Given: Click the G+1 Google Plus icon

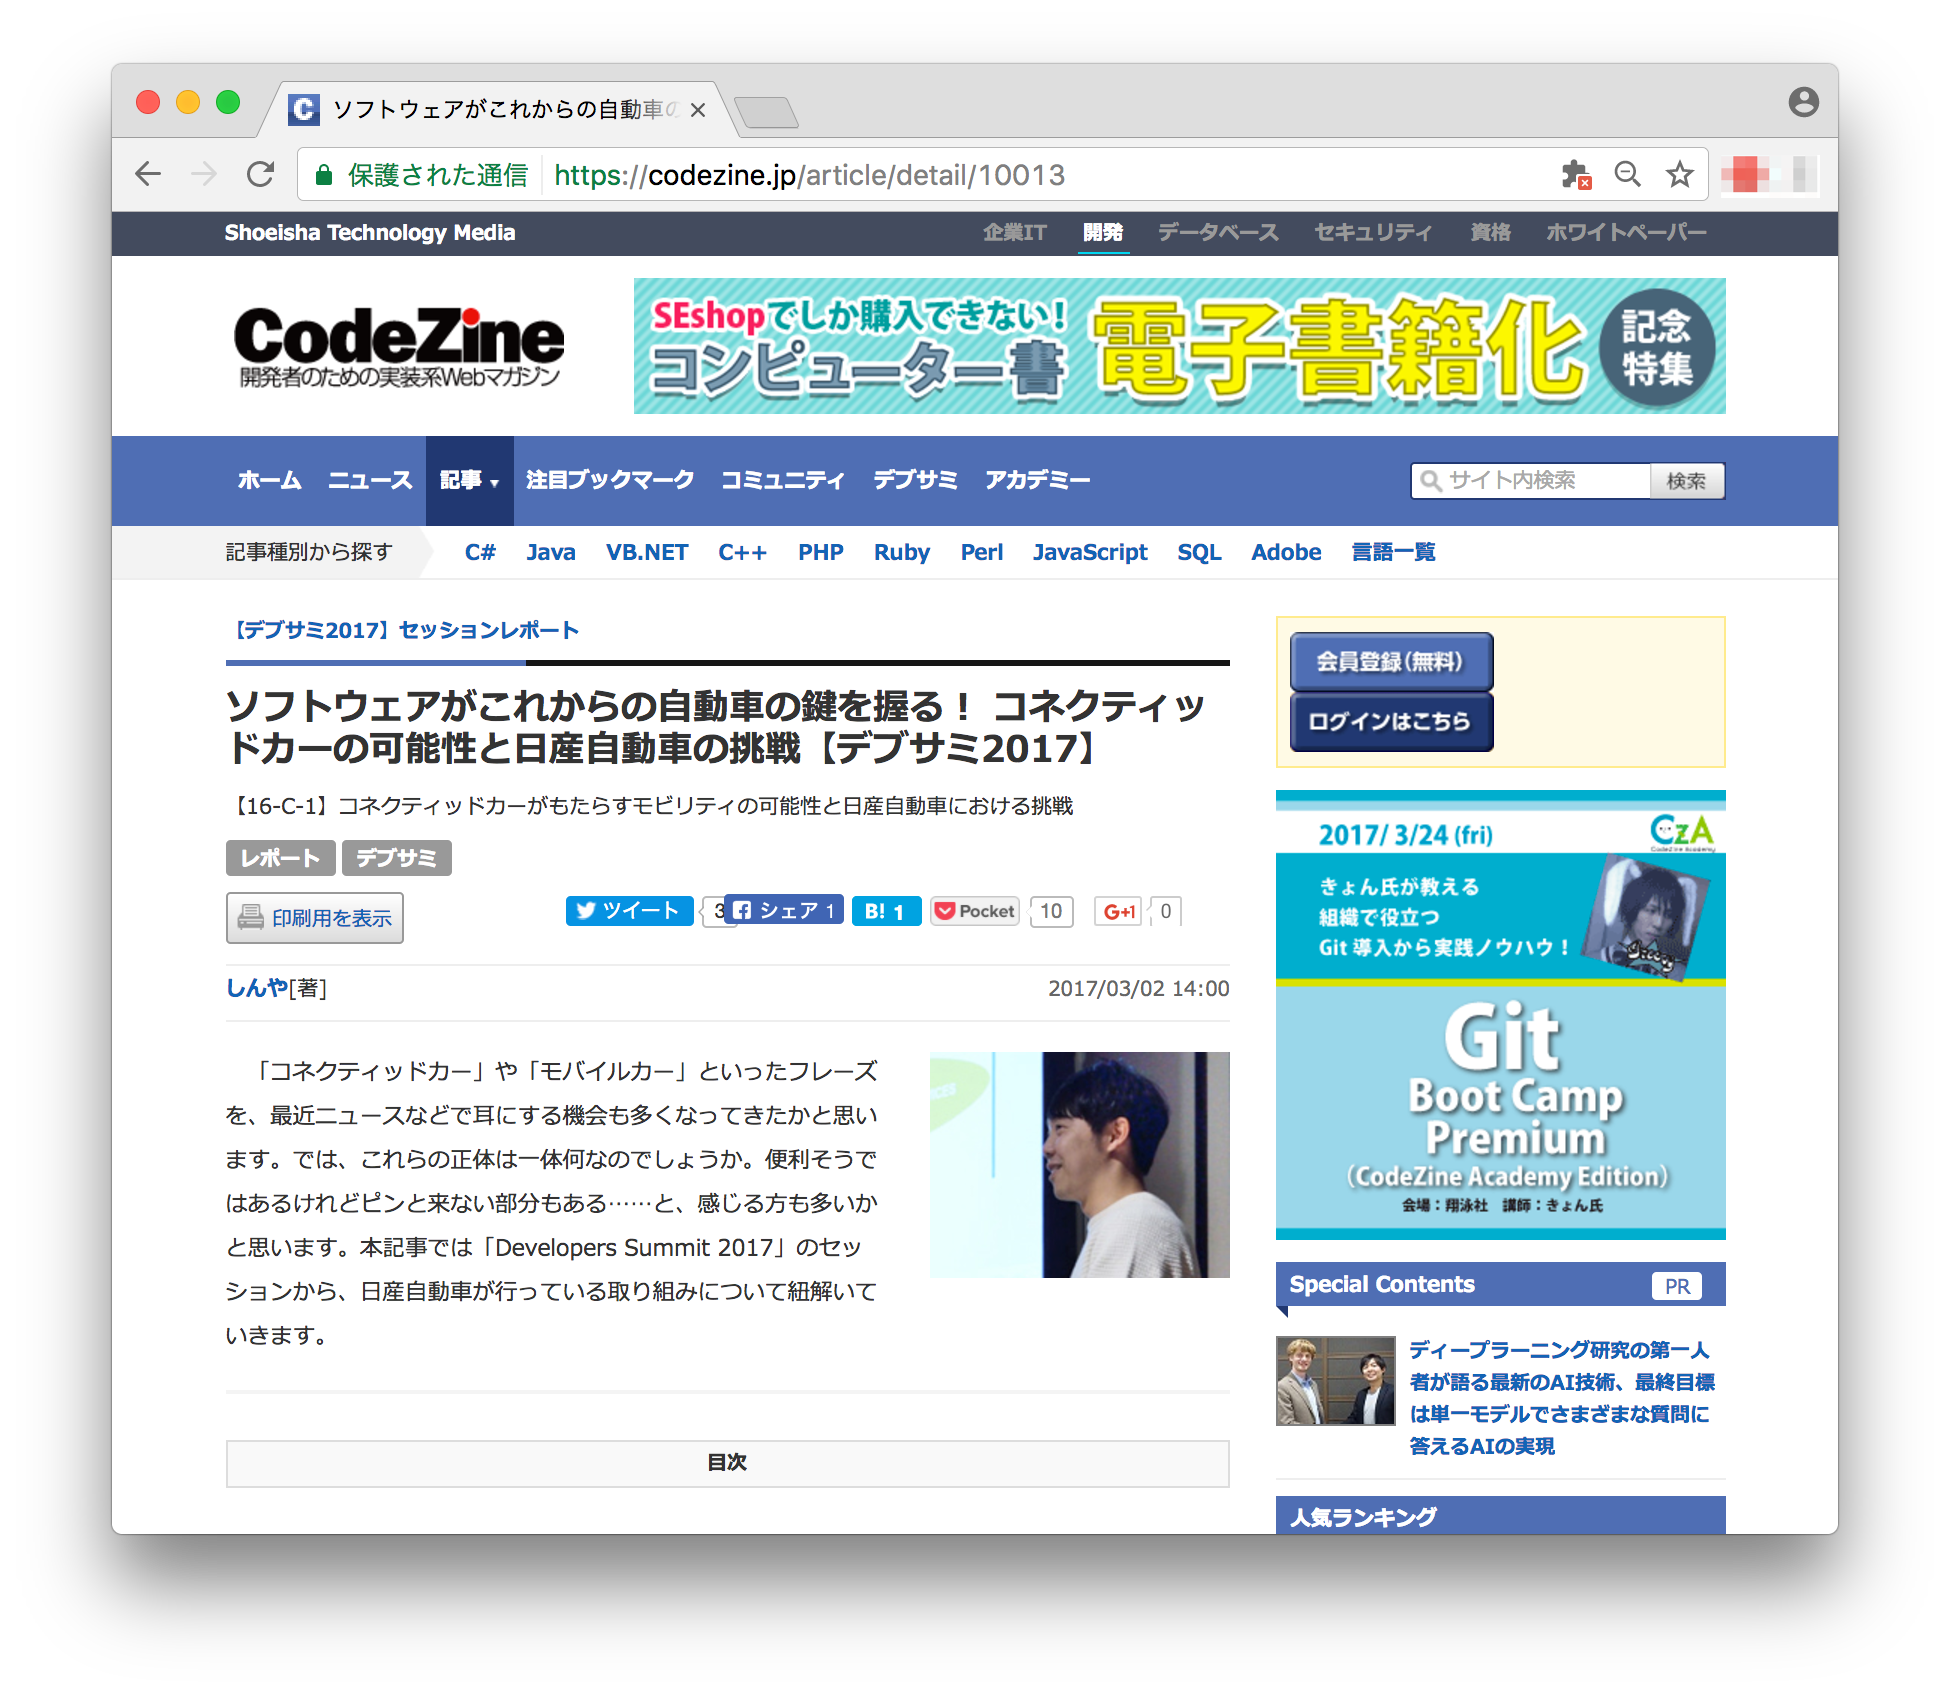Looking at the screenshot, I should [1118, 911].
